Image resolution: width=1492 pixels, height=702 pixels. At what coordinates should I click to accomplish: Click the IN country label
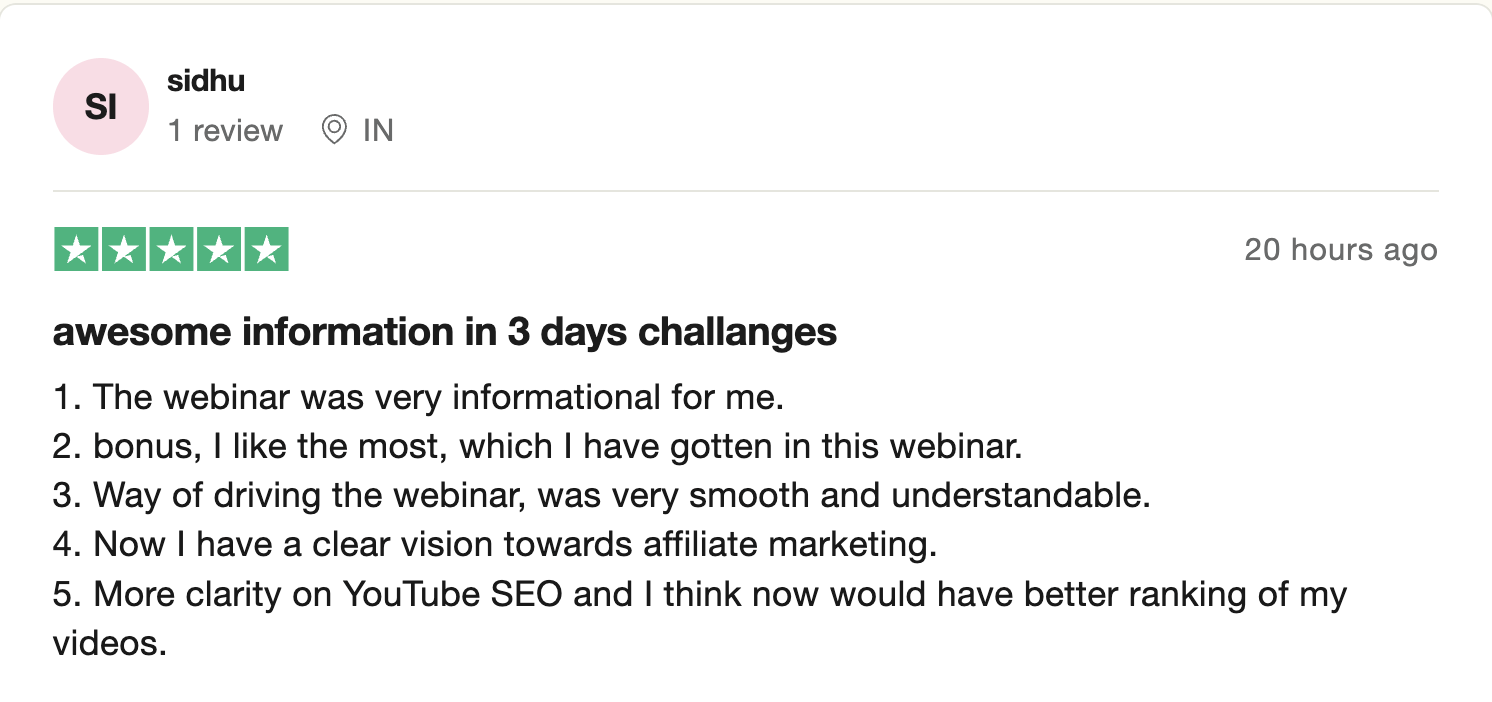pyautogui.click(x=378, y=131)
